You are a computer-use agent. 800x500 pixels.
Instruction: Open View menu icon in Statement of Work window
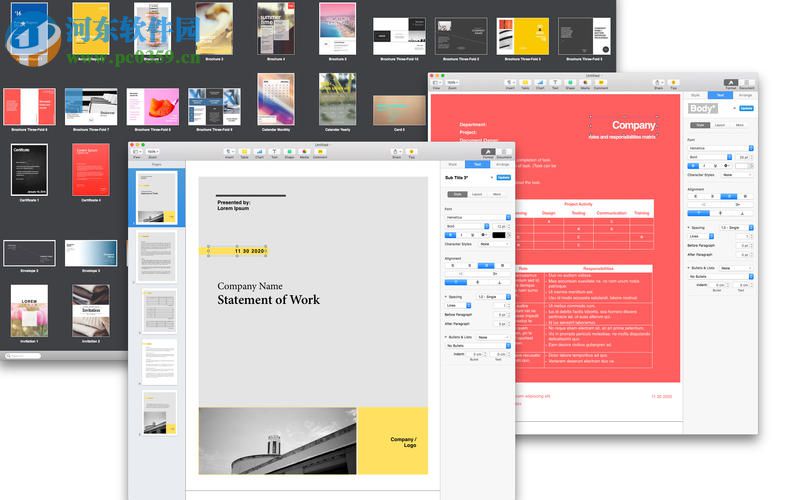[x=137, y=152]
